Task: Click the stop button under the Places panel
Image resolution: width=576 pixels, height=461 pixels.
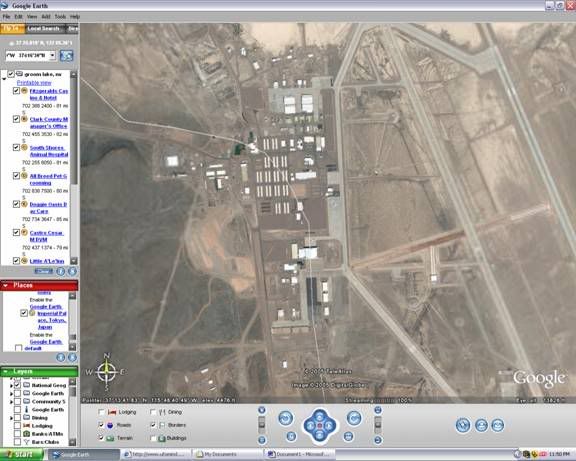Action: (x=72, y=357)
